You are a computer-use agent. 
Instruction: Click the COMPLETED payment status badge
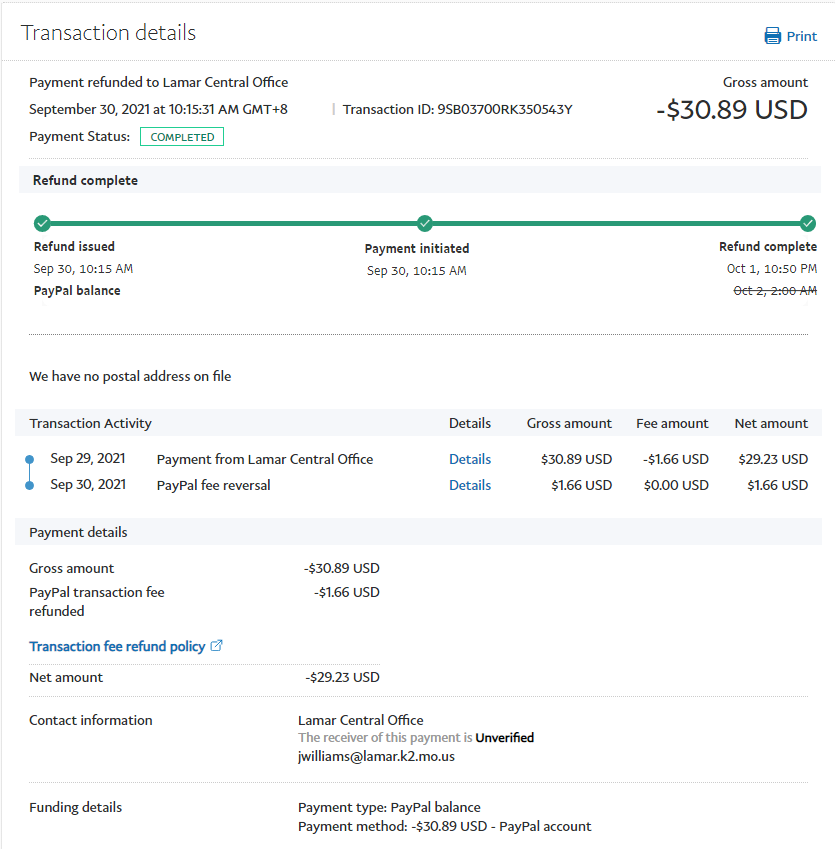182,137
